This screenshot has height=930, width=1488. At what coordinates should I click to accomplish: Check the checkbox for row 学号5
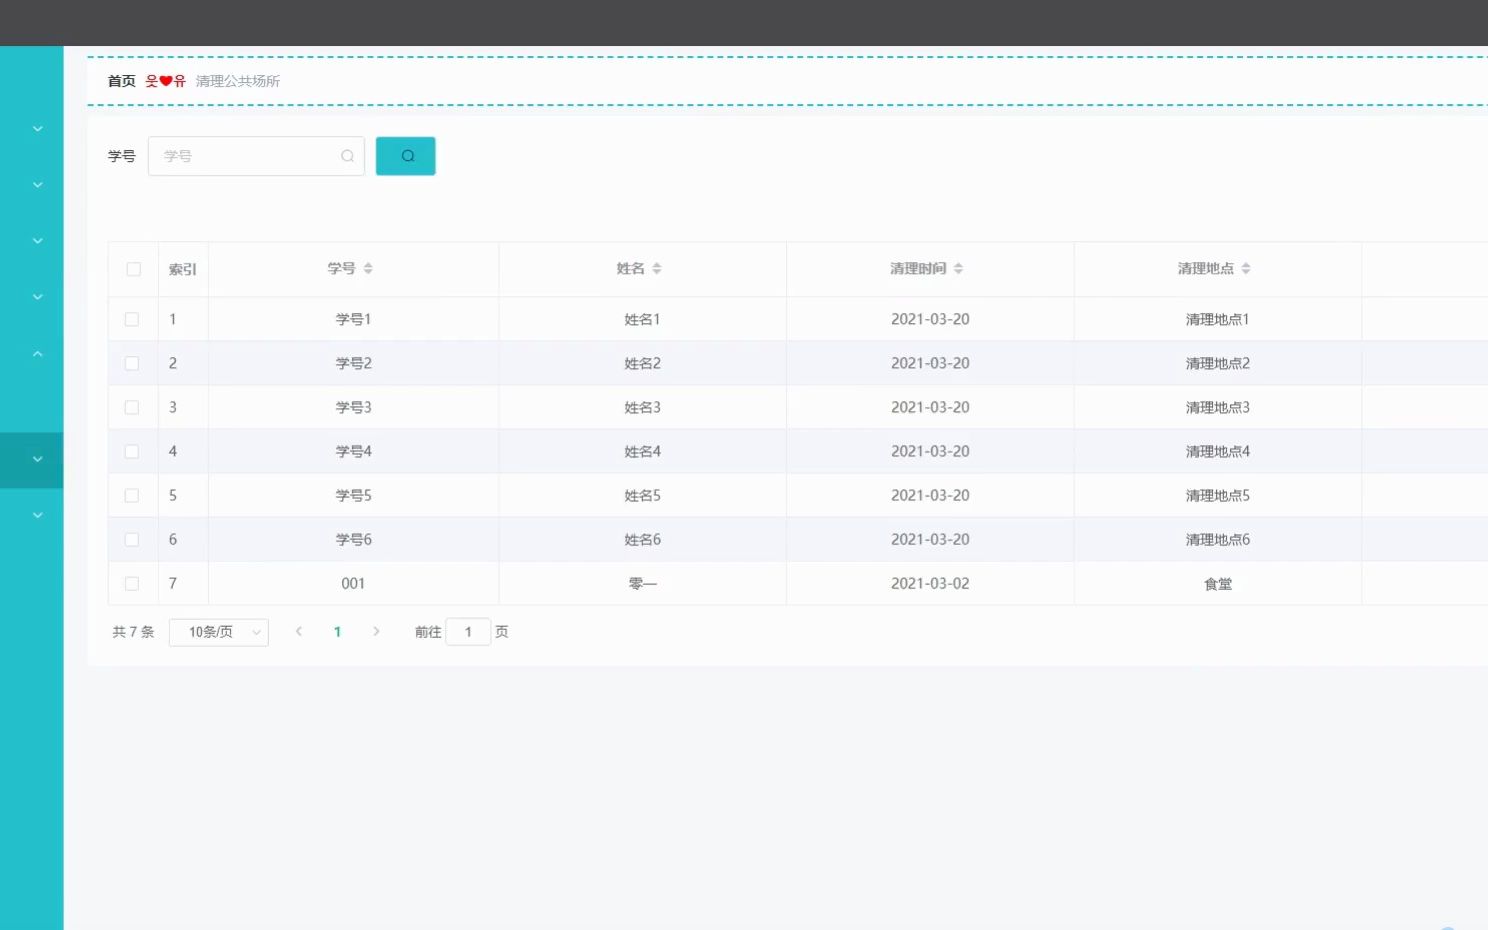[132, 495]
